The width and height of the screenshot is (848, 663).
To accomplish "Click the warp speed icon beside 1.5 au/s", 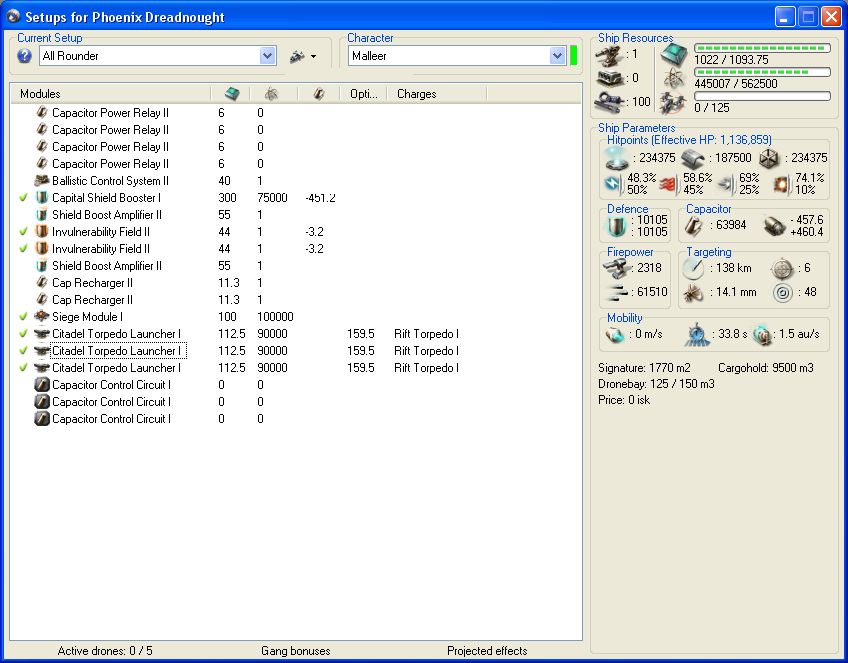I will (762, 335).
